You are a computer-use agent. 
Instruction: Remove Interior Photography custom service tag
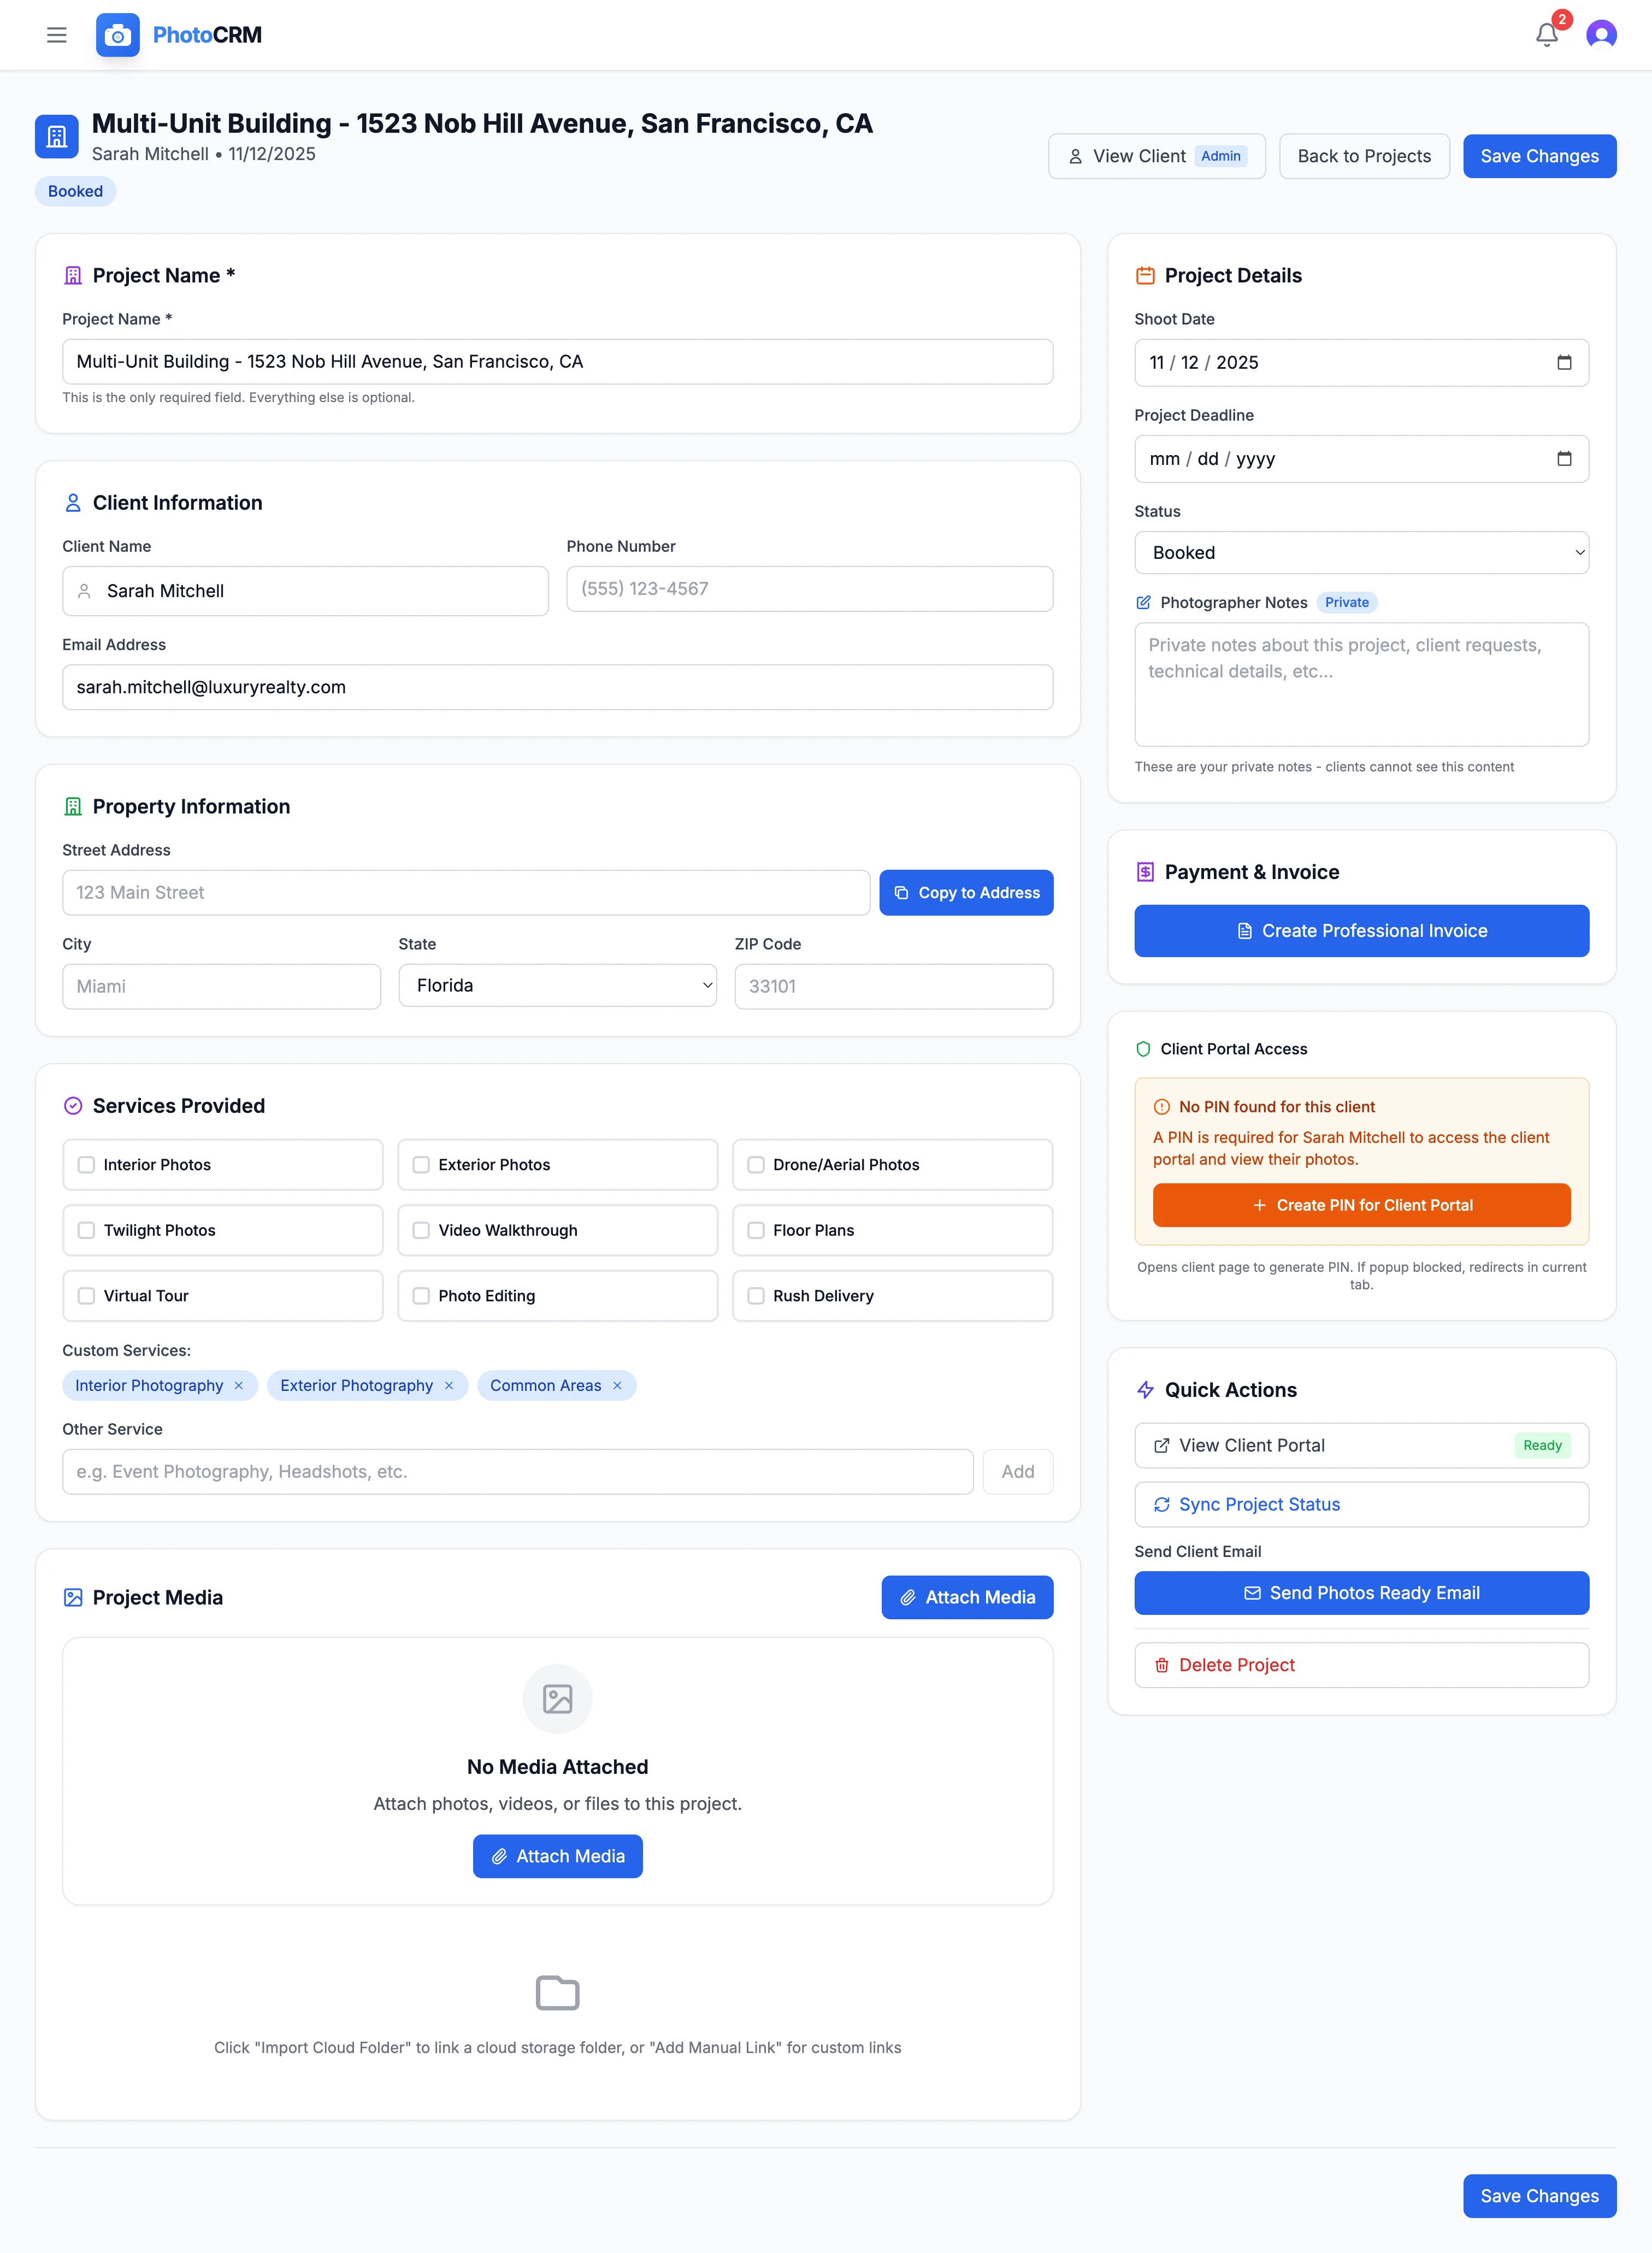coord(239,1385)
